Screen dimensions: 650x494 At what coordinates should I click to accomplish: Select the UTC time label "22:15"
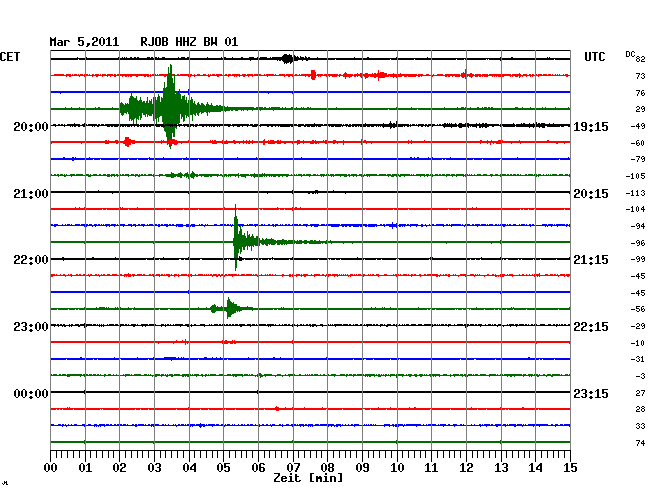pos(591,327)
